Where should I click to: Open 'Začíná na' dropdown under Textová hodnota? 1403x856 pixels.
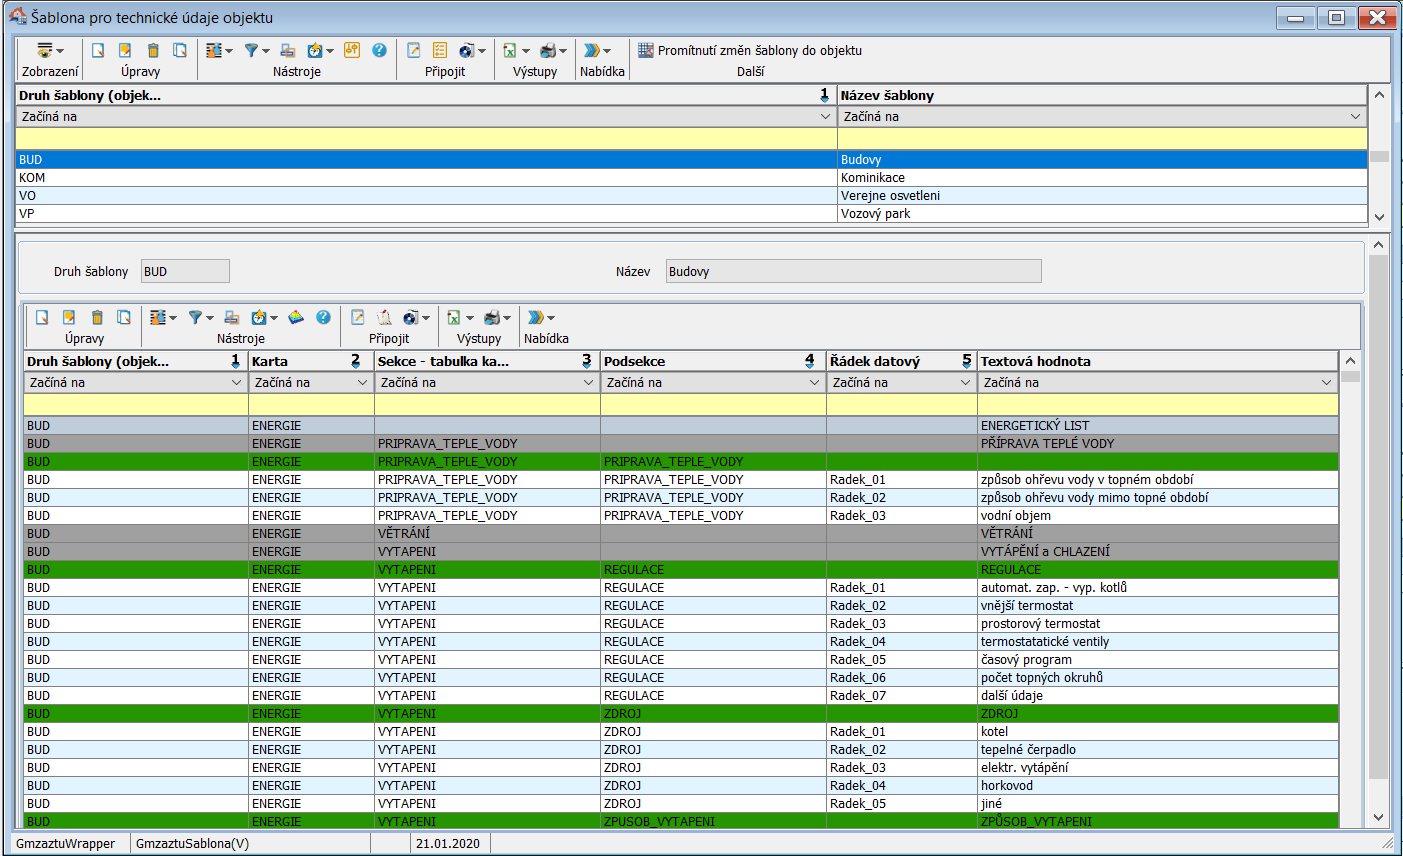tap(1326, 383)
